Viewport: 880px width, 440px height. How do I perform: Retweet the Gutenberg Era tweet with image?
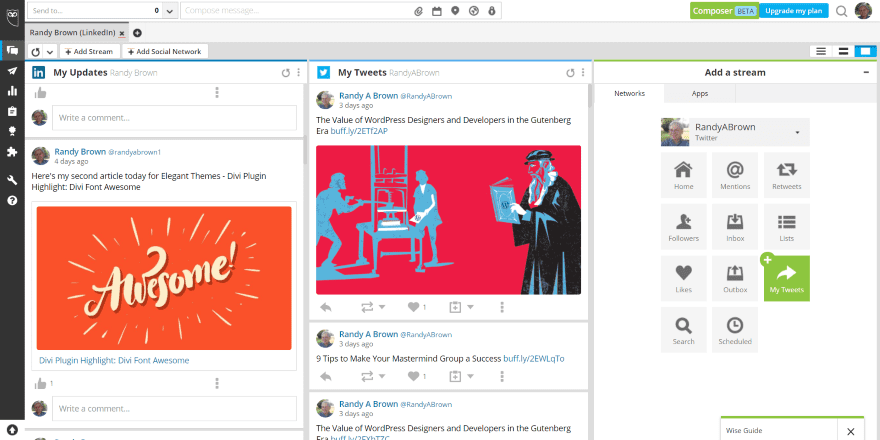pos(367,307)
